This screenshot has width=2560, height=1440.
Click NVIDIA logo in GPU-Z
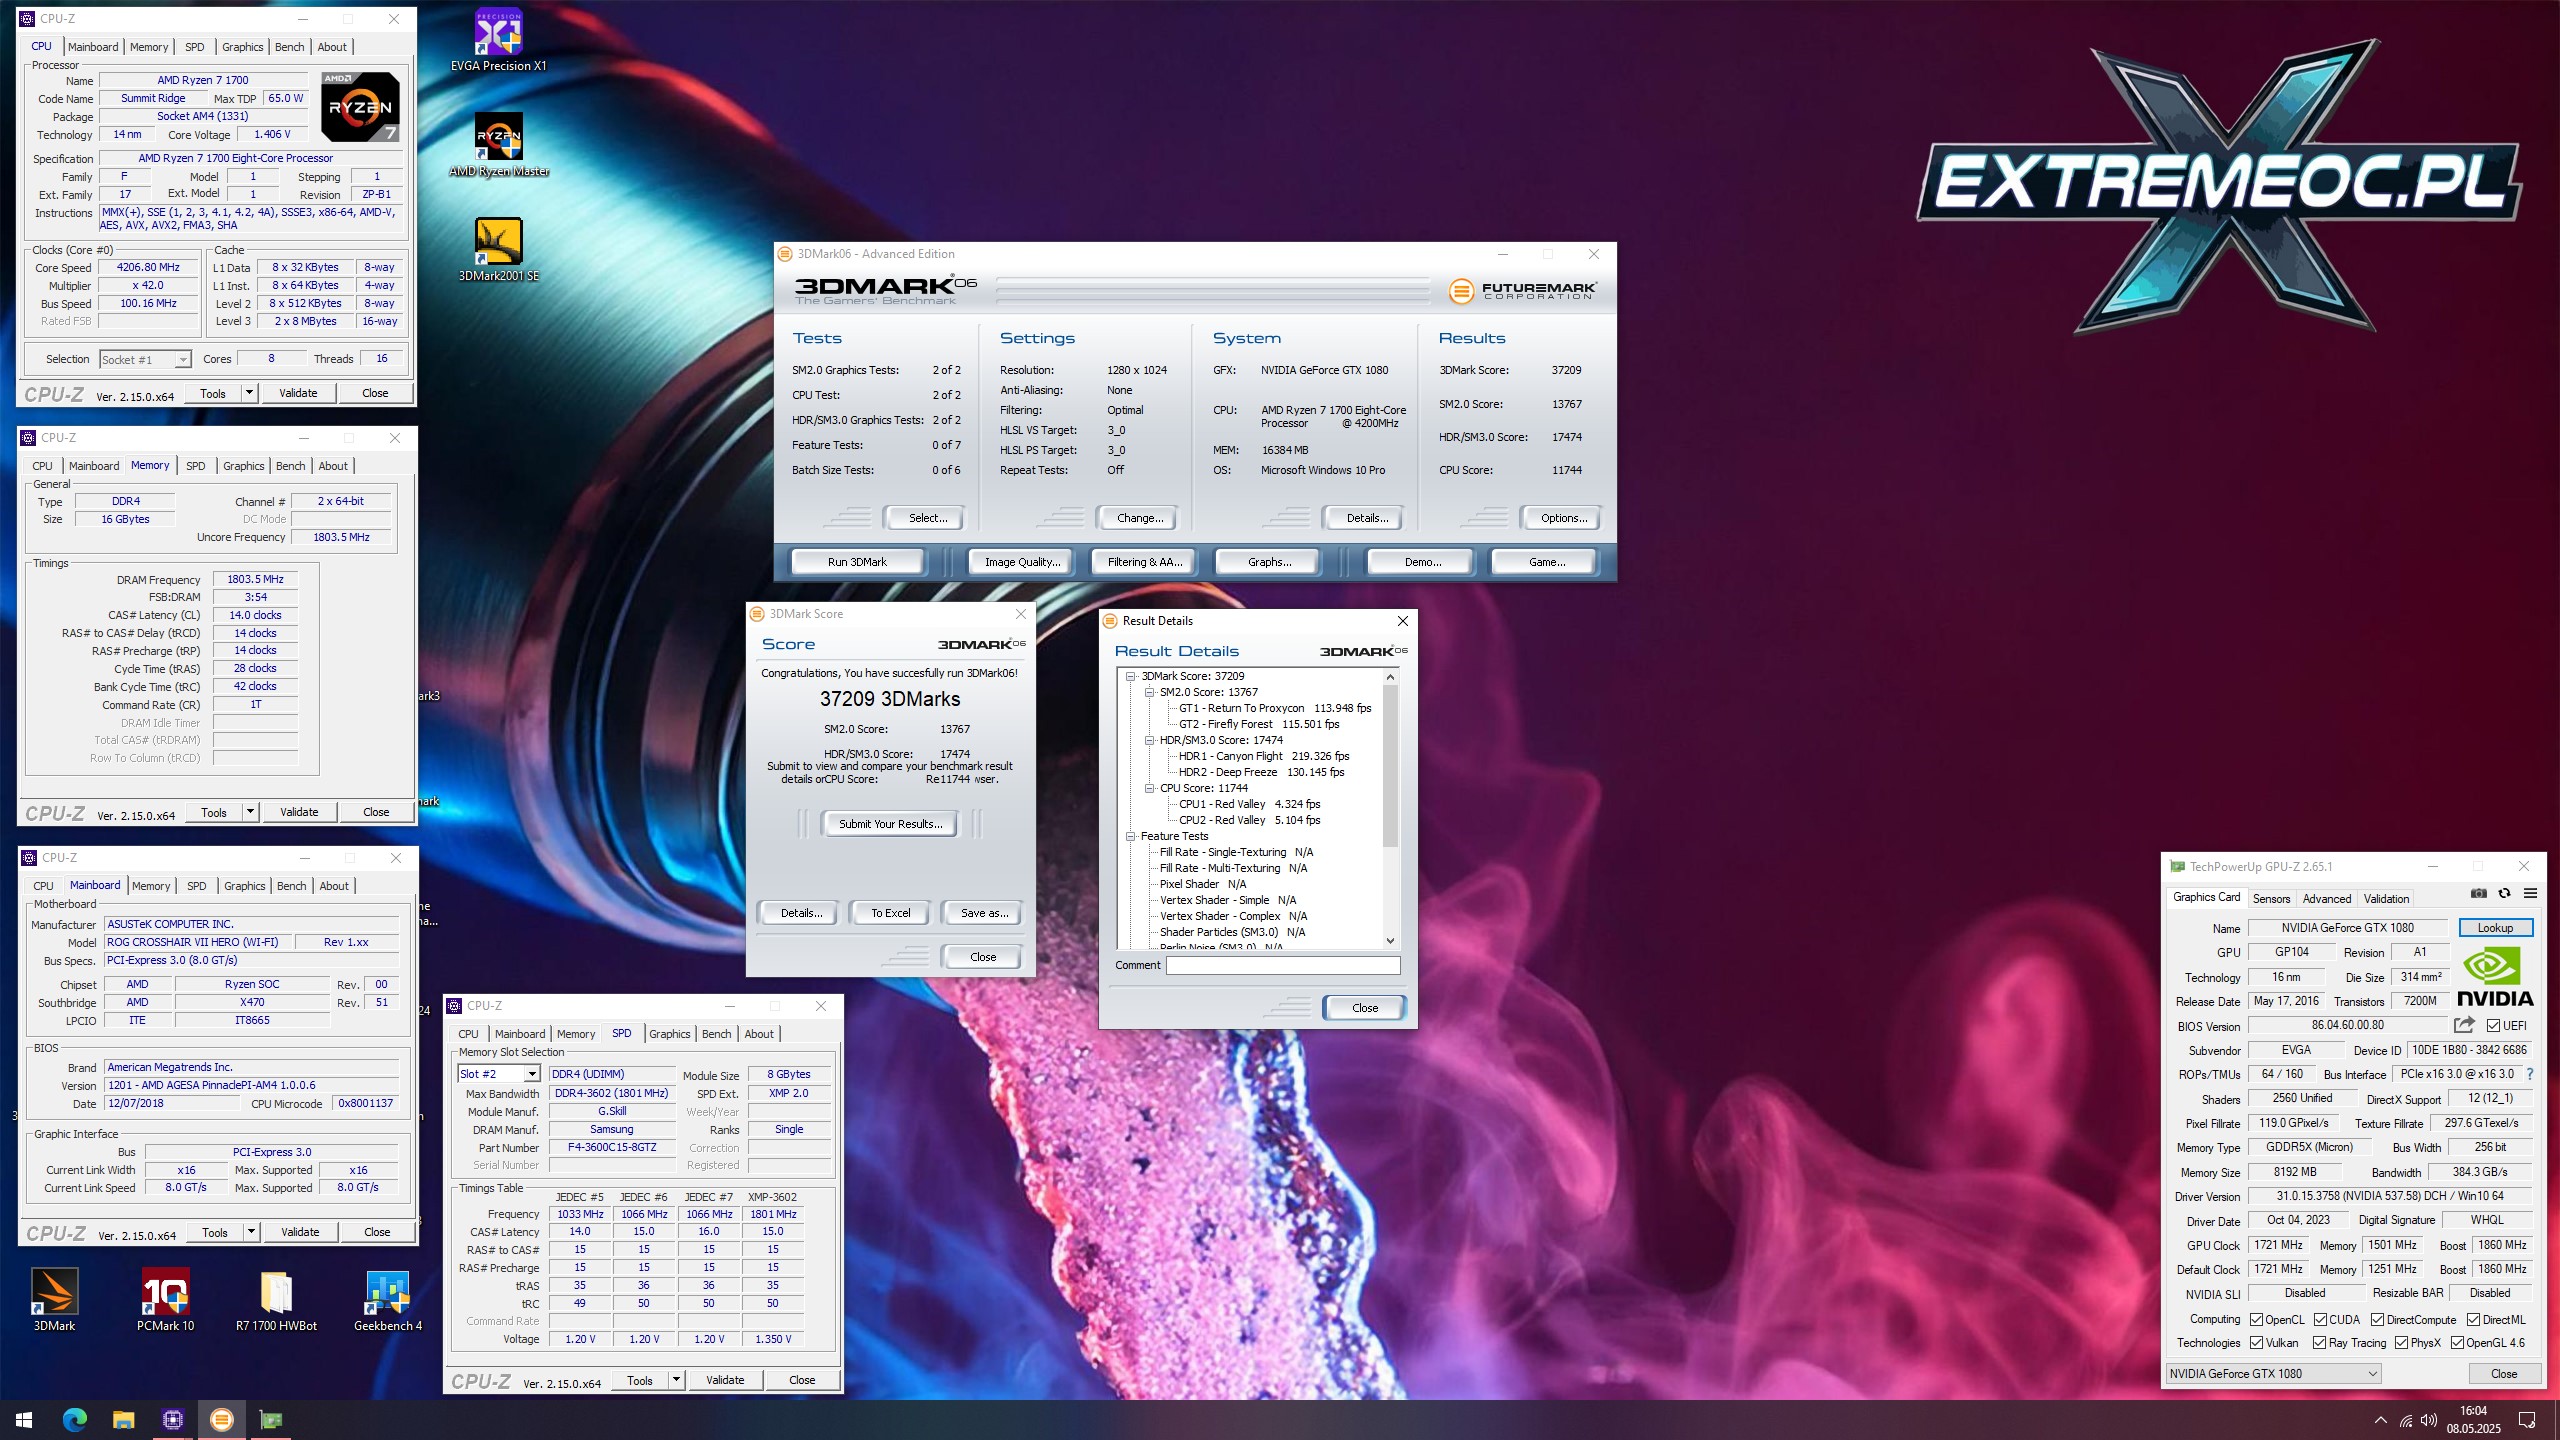[x=2495, y=977]
